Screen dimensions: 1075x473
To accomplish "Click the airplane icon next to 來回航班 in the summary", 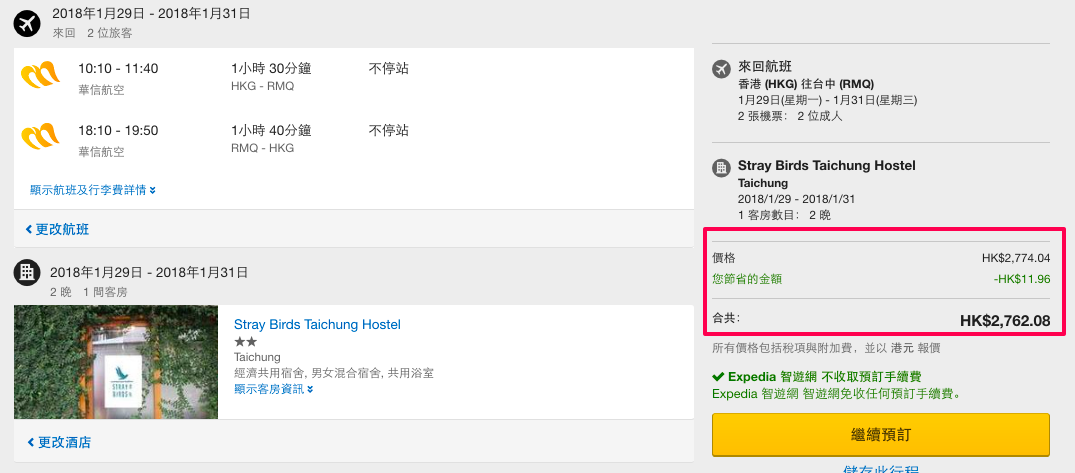I will (x=721, y=69).
